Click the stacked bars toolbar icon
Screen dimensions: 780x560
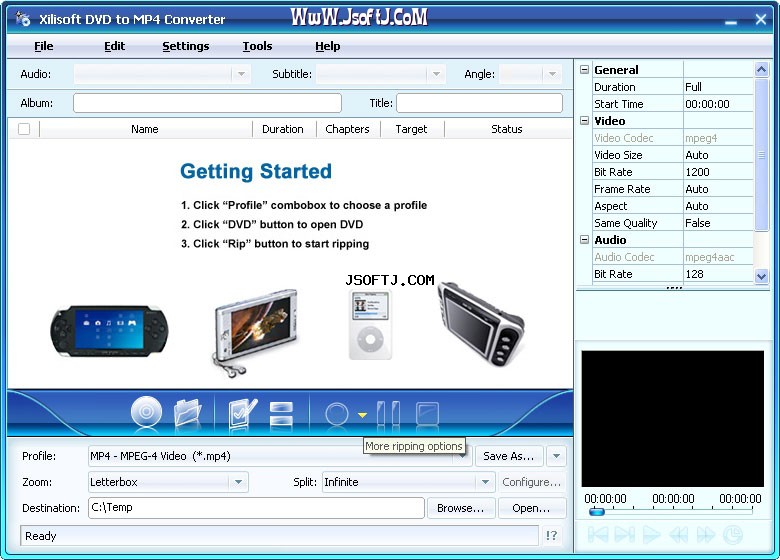pos(281,413)
